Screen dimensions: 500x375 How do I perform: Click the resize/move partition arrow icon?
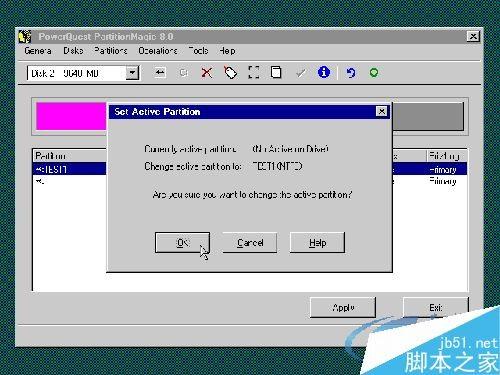tap(160, 73)
